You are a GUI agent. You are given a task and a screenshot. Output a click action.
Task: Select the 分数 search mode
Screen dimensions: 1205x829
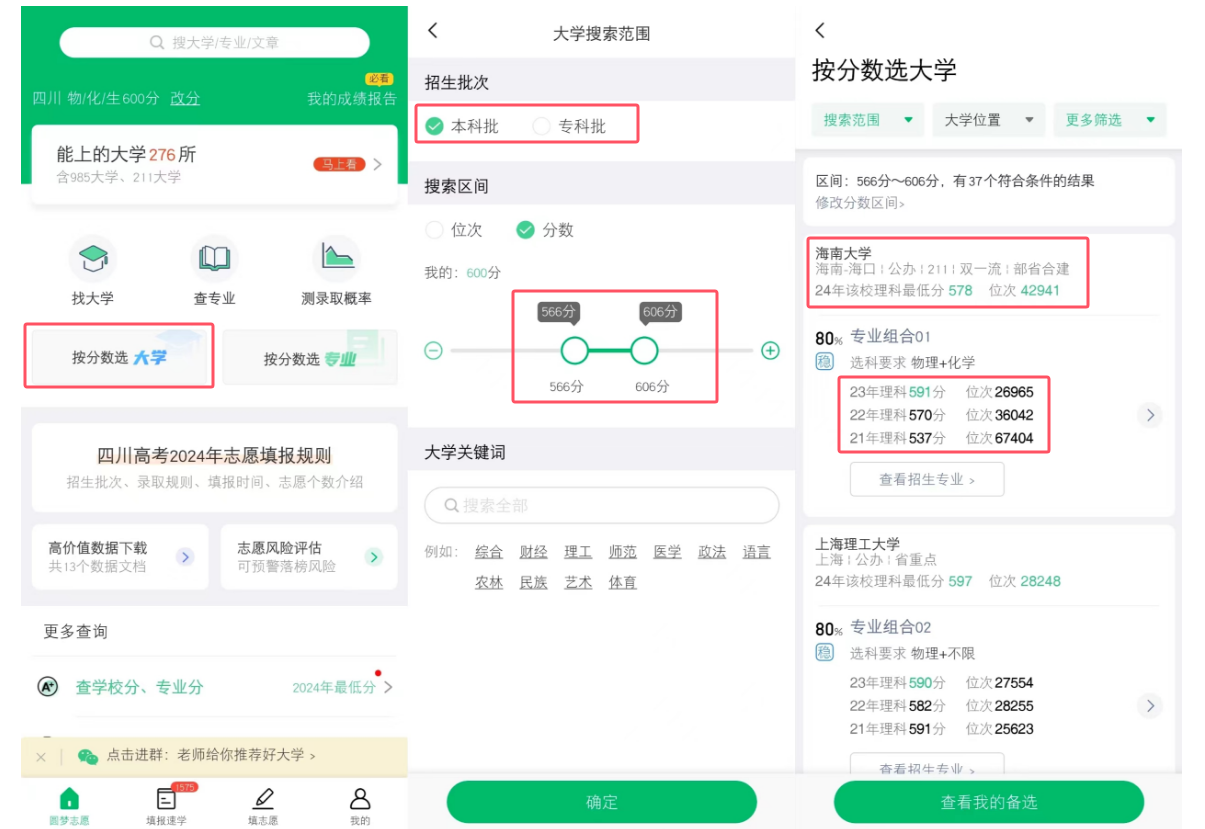(526, 230)
